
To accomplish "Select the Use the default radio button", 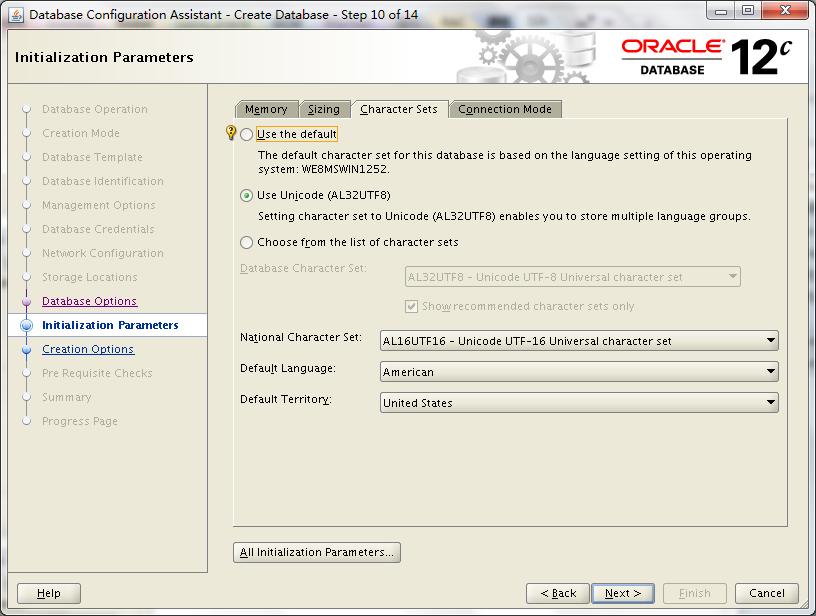I will [247, 135].
